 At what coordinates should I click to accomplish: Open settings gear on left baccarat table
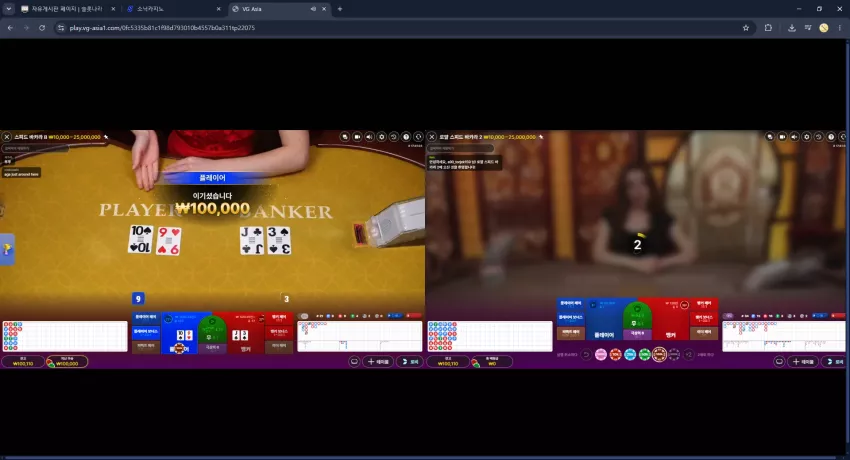pos(382,137)
